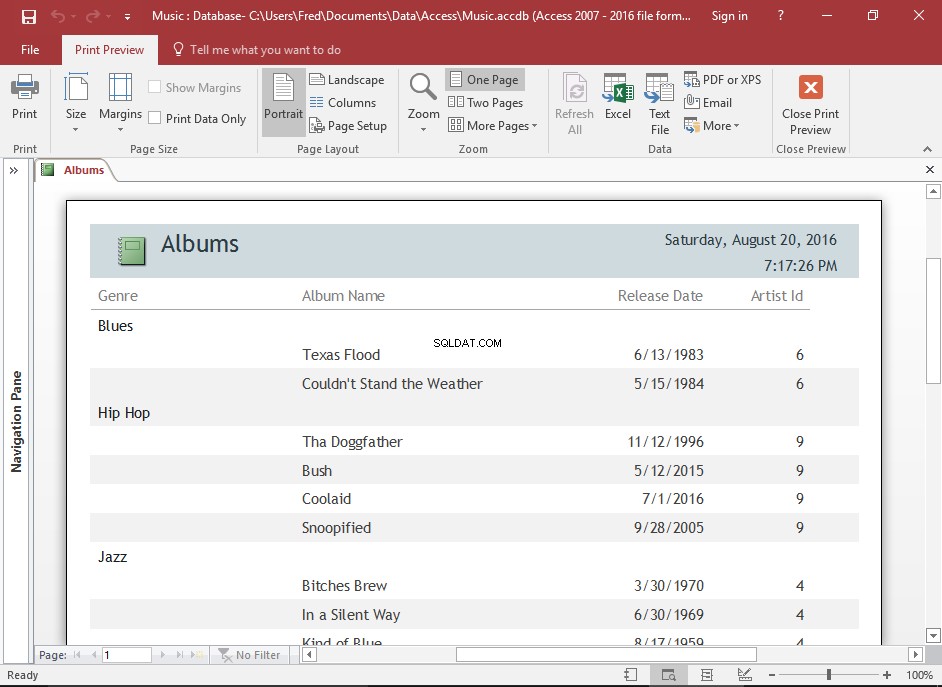Export report to Text File
Image resolution: width=942 pixels, height=687 pixels.
click(659, 103)
